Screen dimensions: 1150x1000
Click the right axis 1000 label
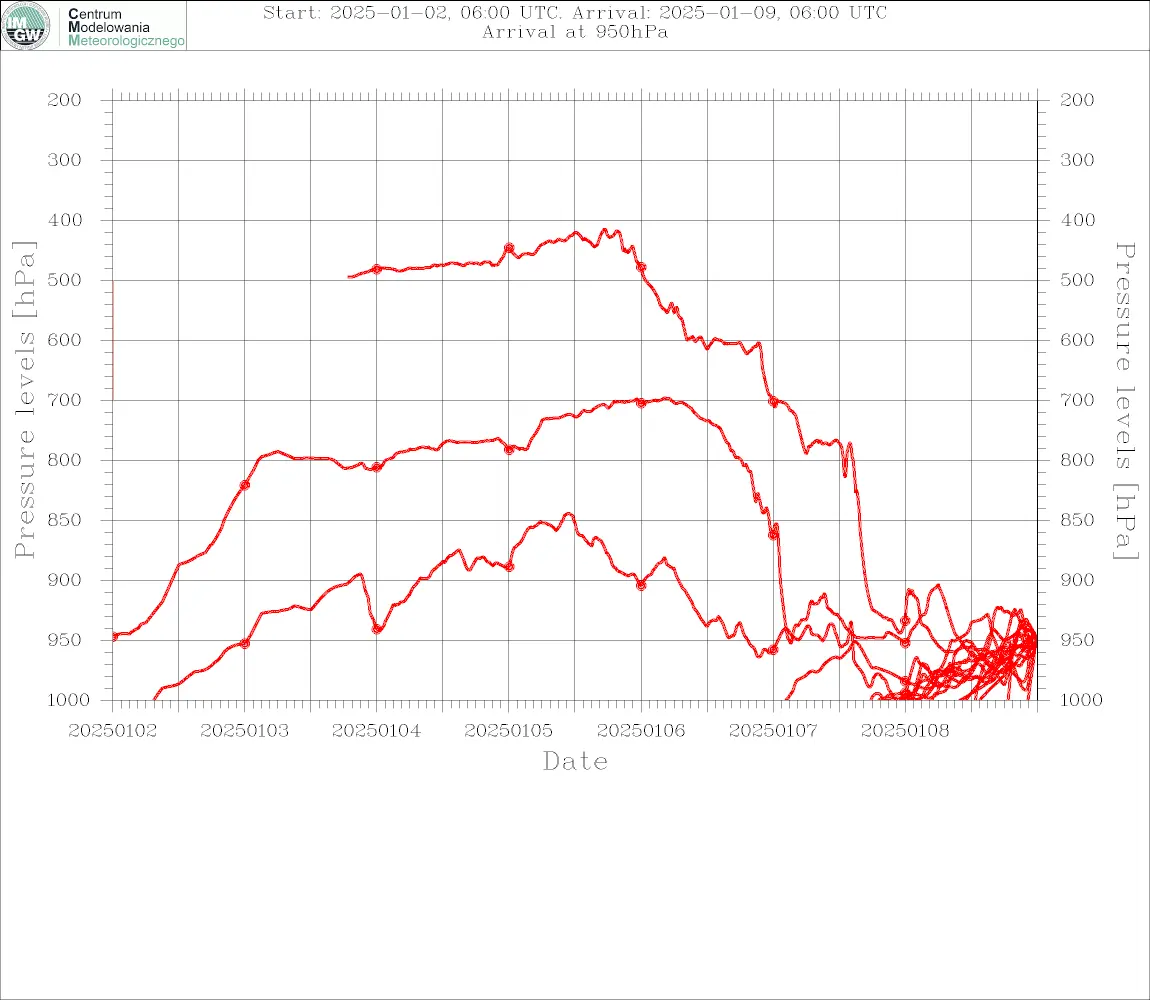point(1082,700)
